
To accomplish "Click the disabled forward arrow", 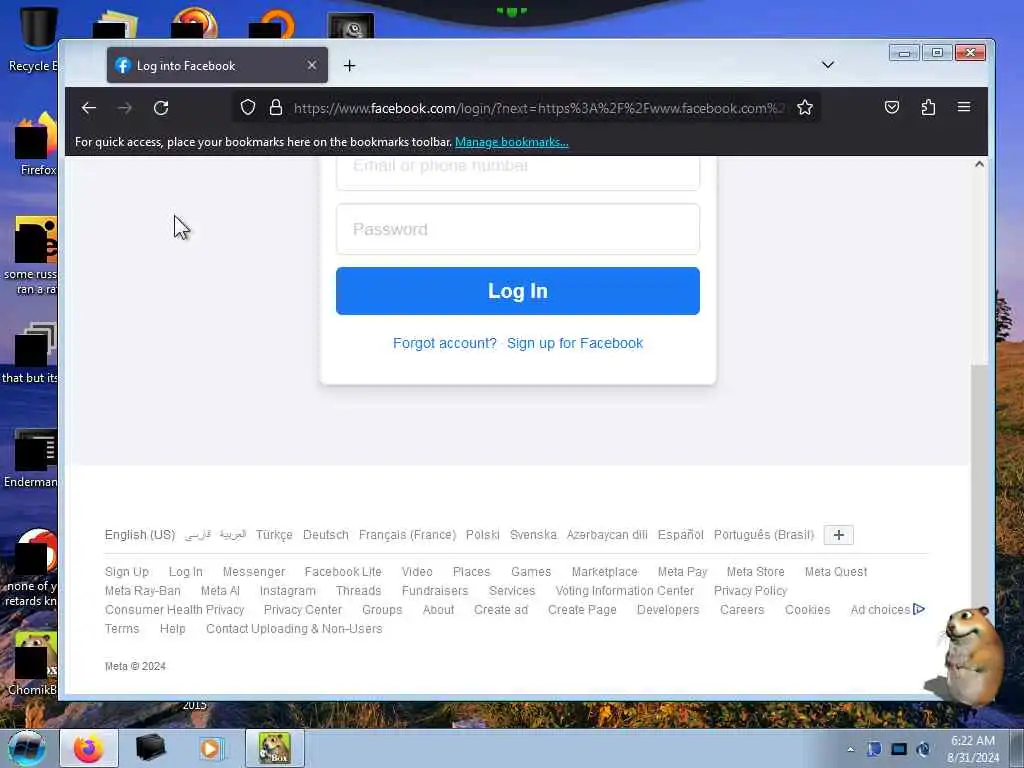I will tap(125, 108).
